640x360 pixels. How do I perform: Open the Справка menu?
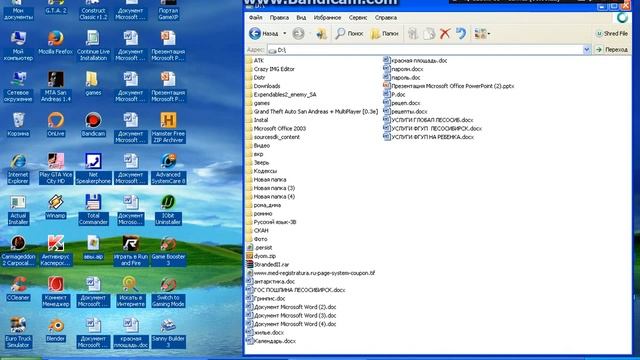pyautogui.click(x=386, y=18)
